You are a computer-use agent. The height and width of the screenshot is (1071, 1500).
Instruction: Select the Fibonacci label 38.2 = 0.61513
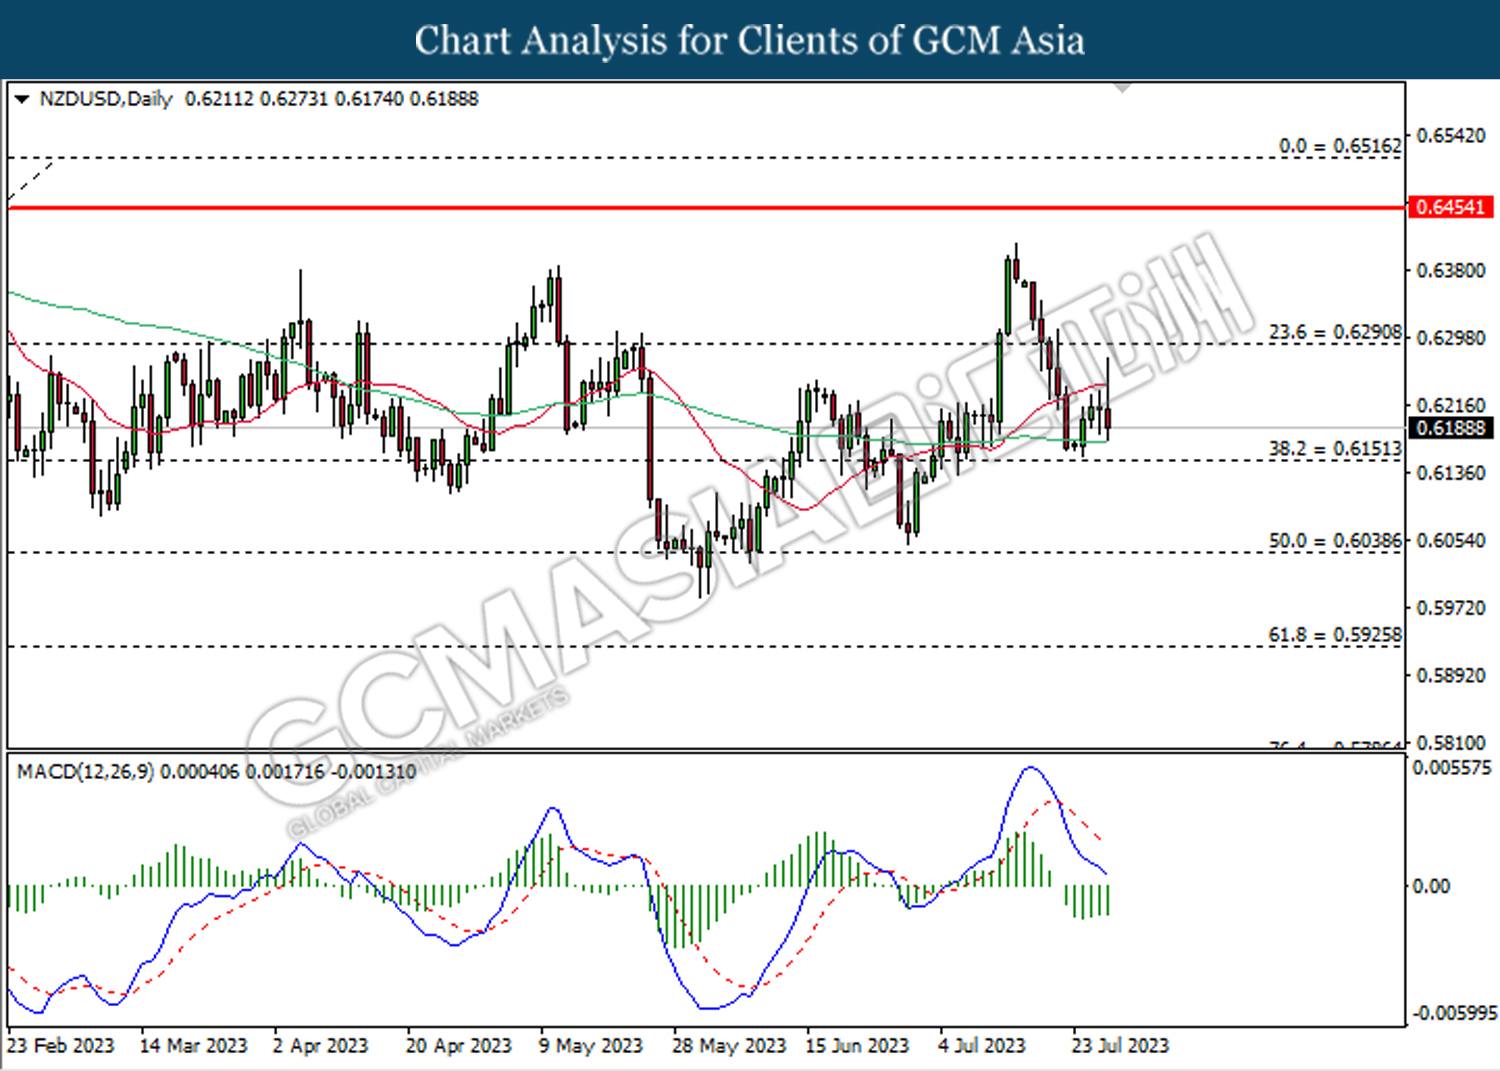pyautogui.click(x=1335, y=449)
